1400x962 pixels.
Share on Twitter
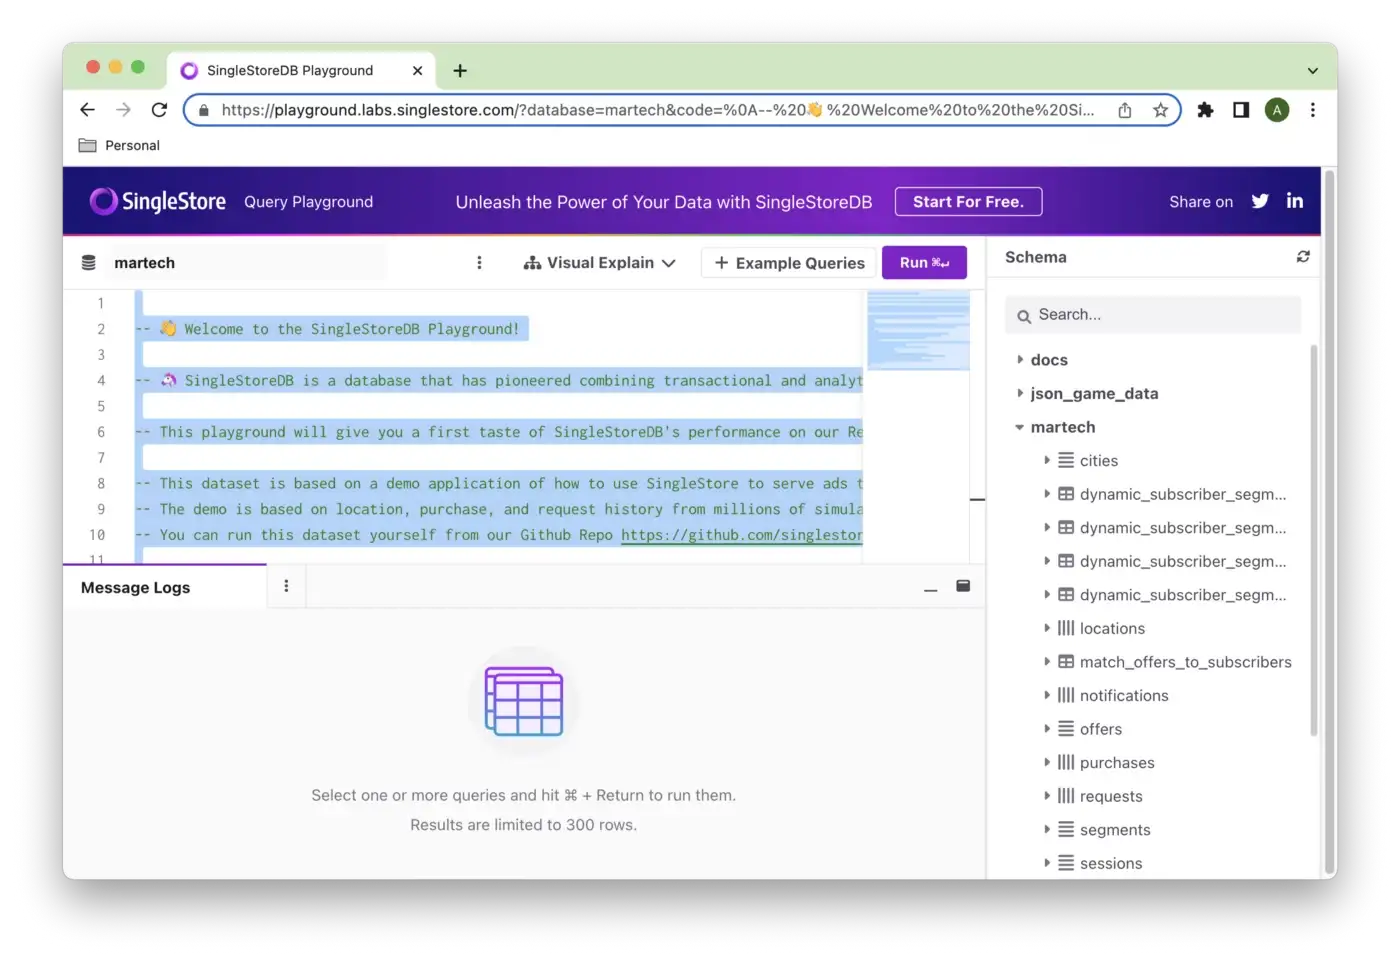click(x=1260, y=201)
